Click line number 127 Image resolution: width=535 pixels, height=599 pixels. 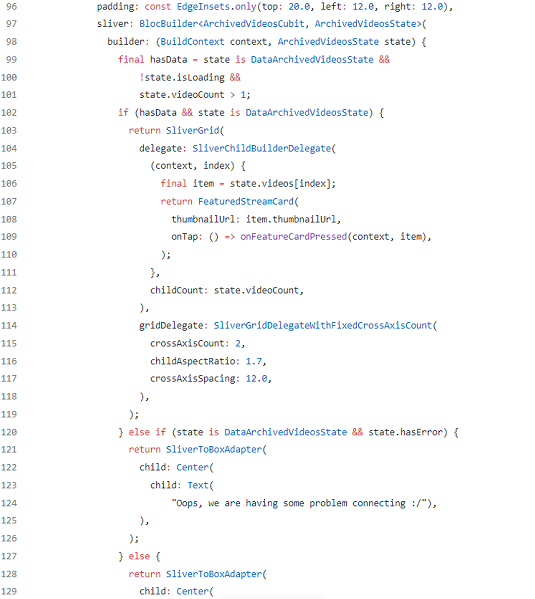coord(9,556)
